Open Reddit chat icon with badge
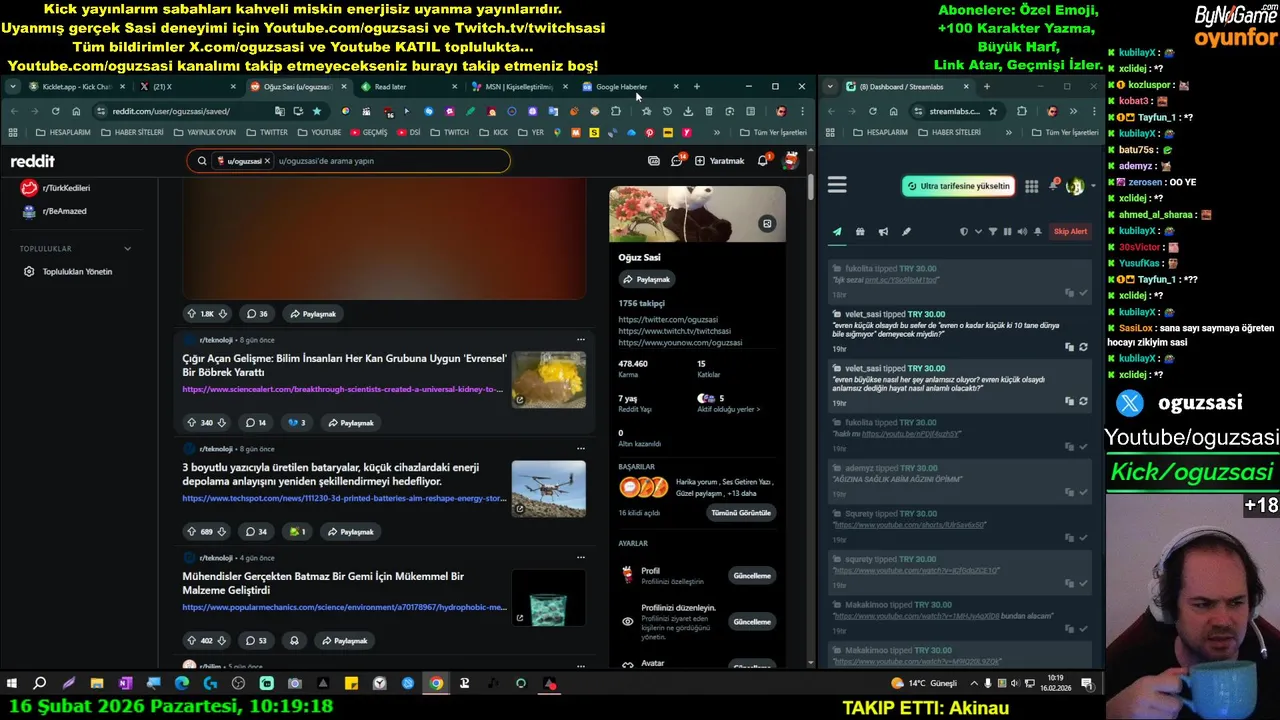Viewport: 1280px width, 720px height. (677, 160)
